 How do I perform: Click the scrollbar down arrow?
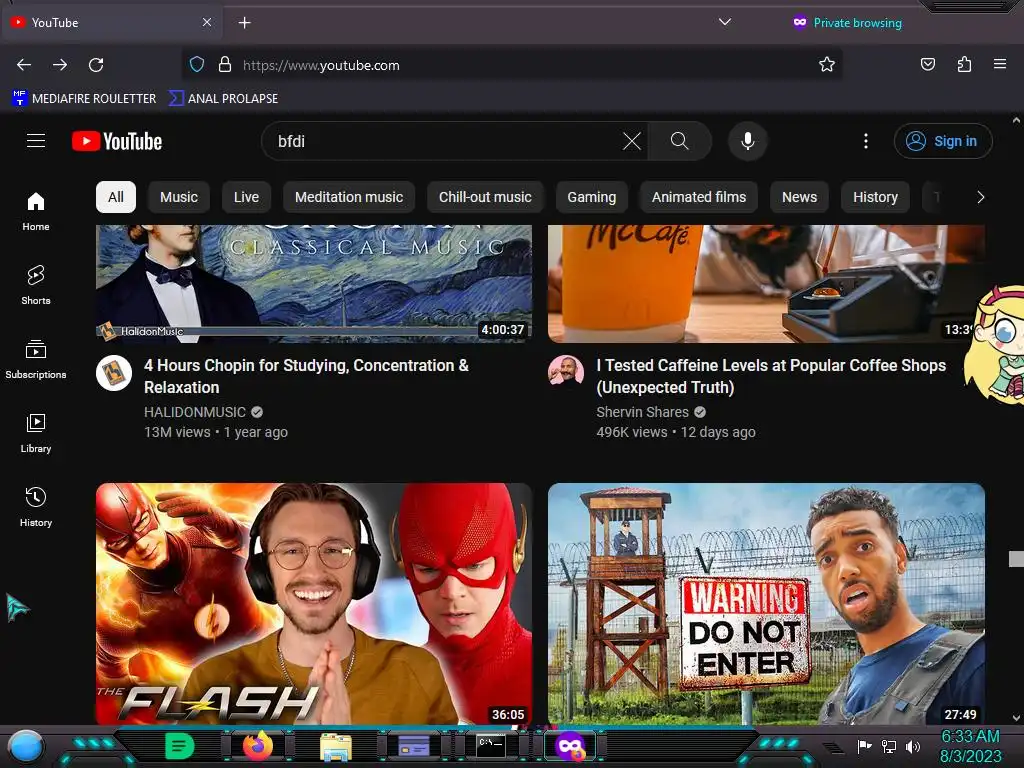pyautogui.click(x=1016, y=718)
